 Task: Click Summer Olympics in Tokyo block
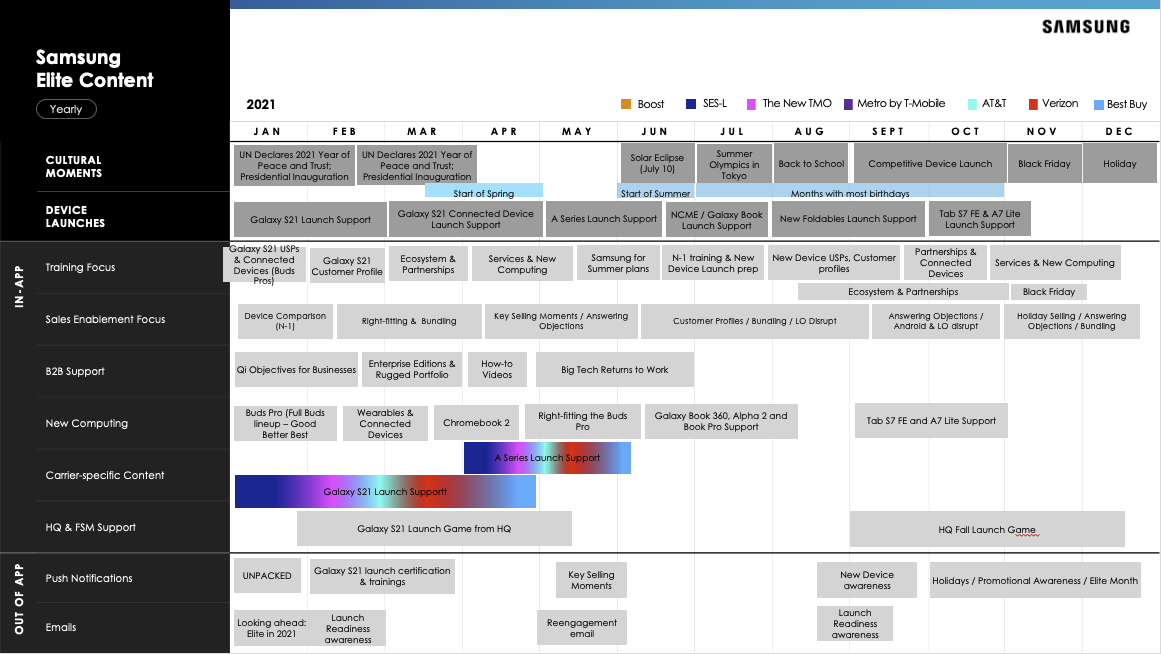[x=734, y=164]
